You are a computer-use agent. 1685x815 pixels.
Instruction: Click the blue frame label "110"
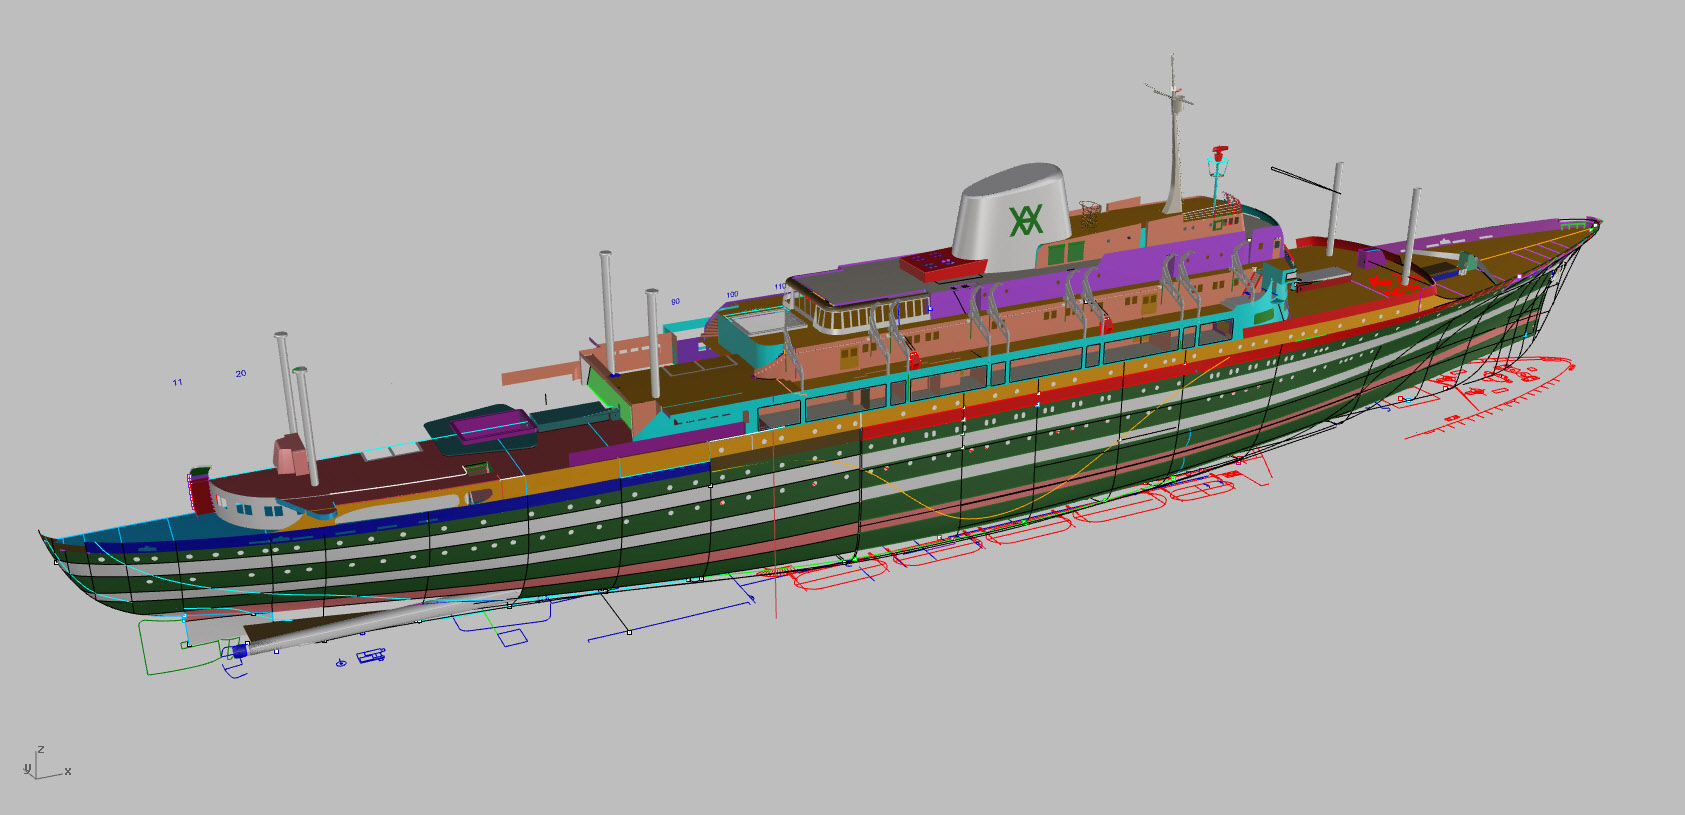[780, 287]
